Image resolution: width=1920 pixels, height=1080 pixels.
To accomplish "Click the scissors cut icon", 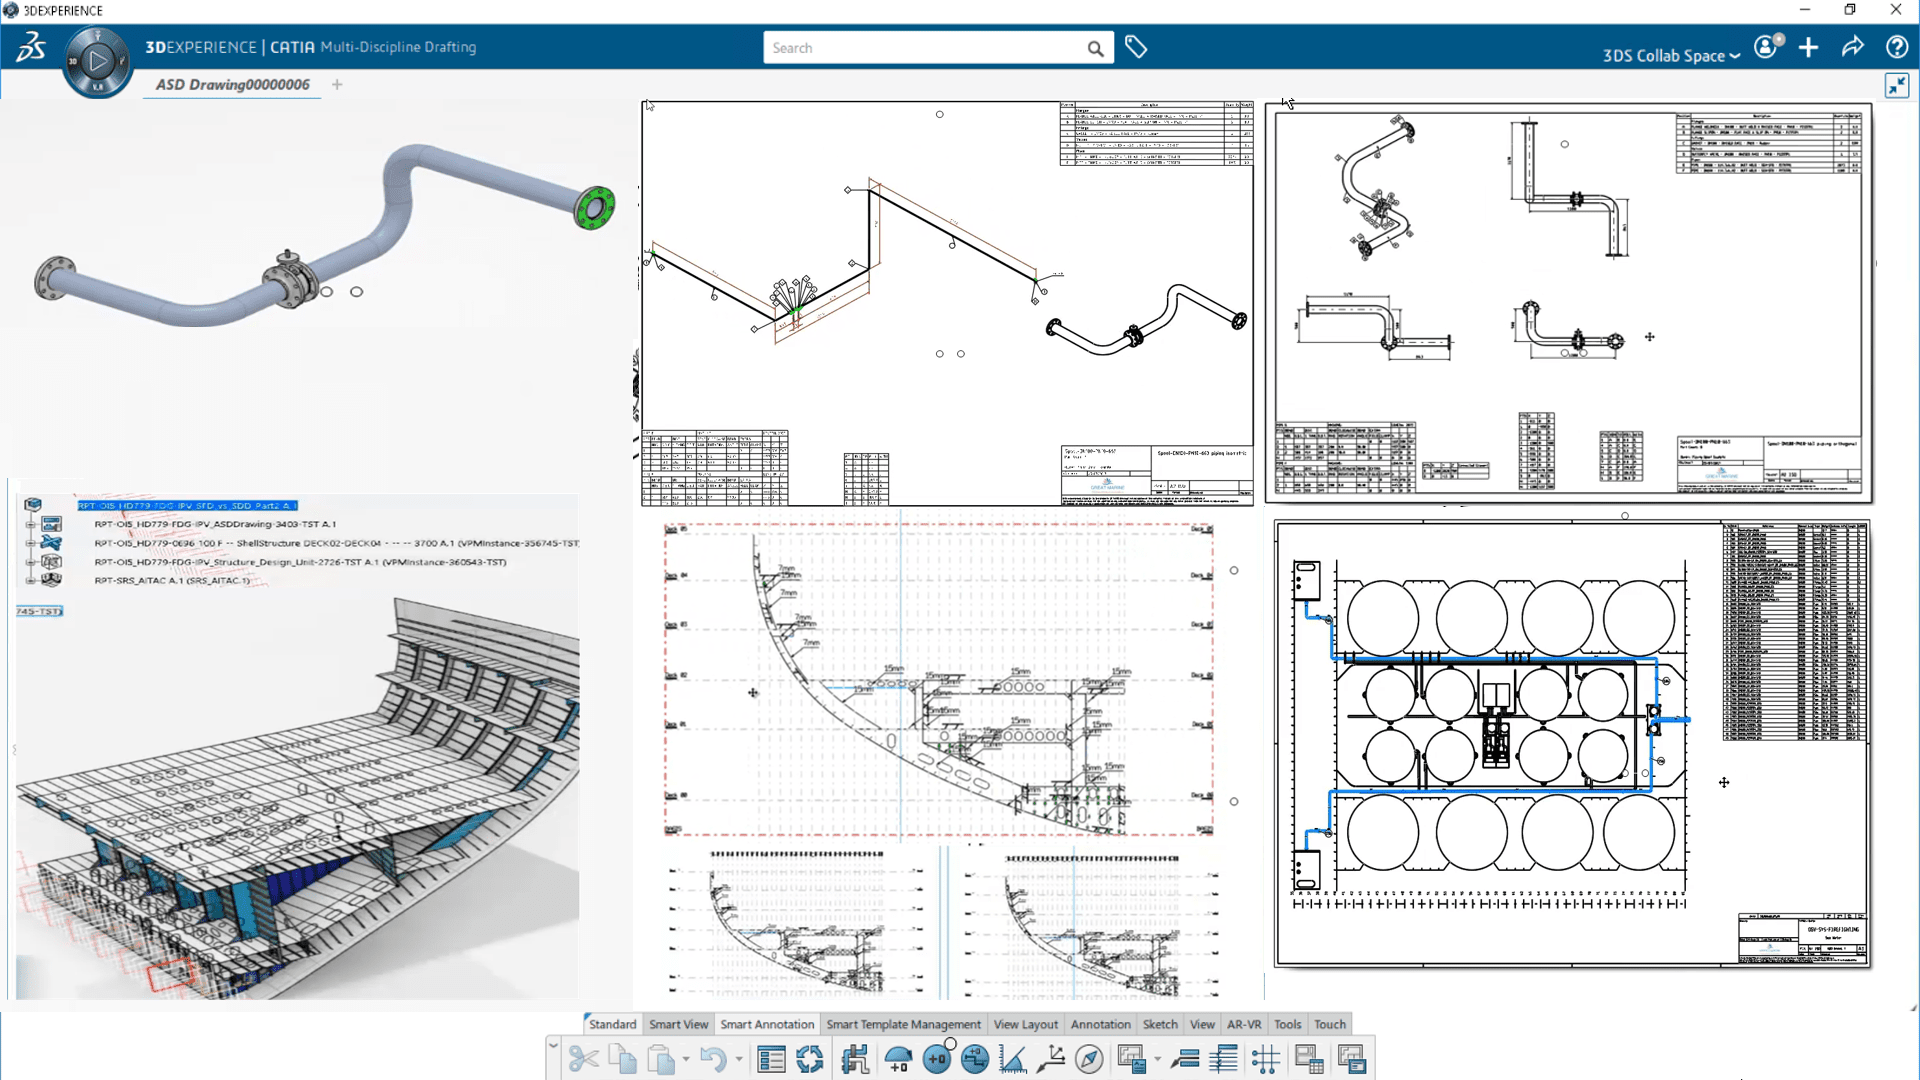I will [583, 1059].
